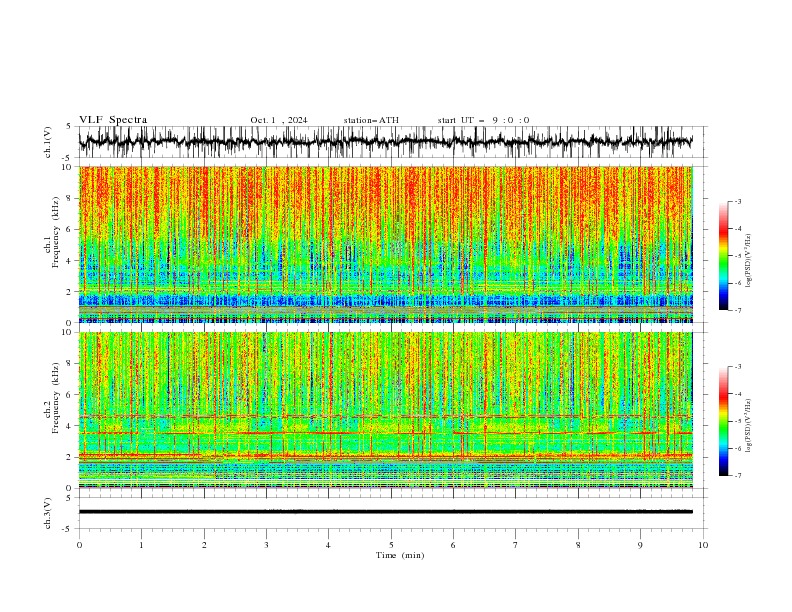Click the 'ch.1(V)' waveform axis label
This screenshot has height=612, width=792.
coord(48,142)
